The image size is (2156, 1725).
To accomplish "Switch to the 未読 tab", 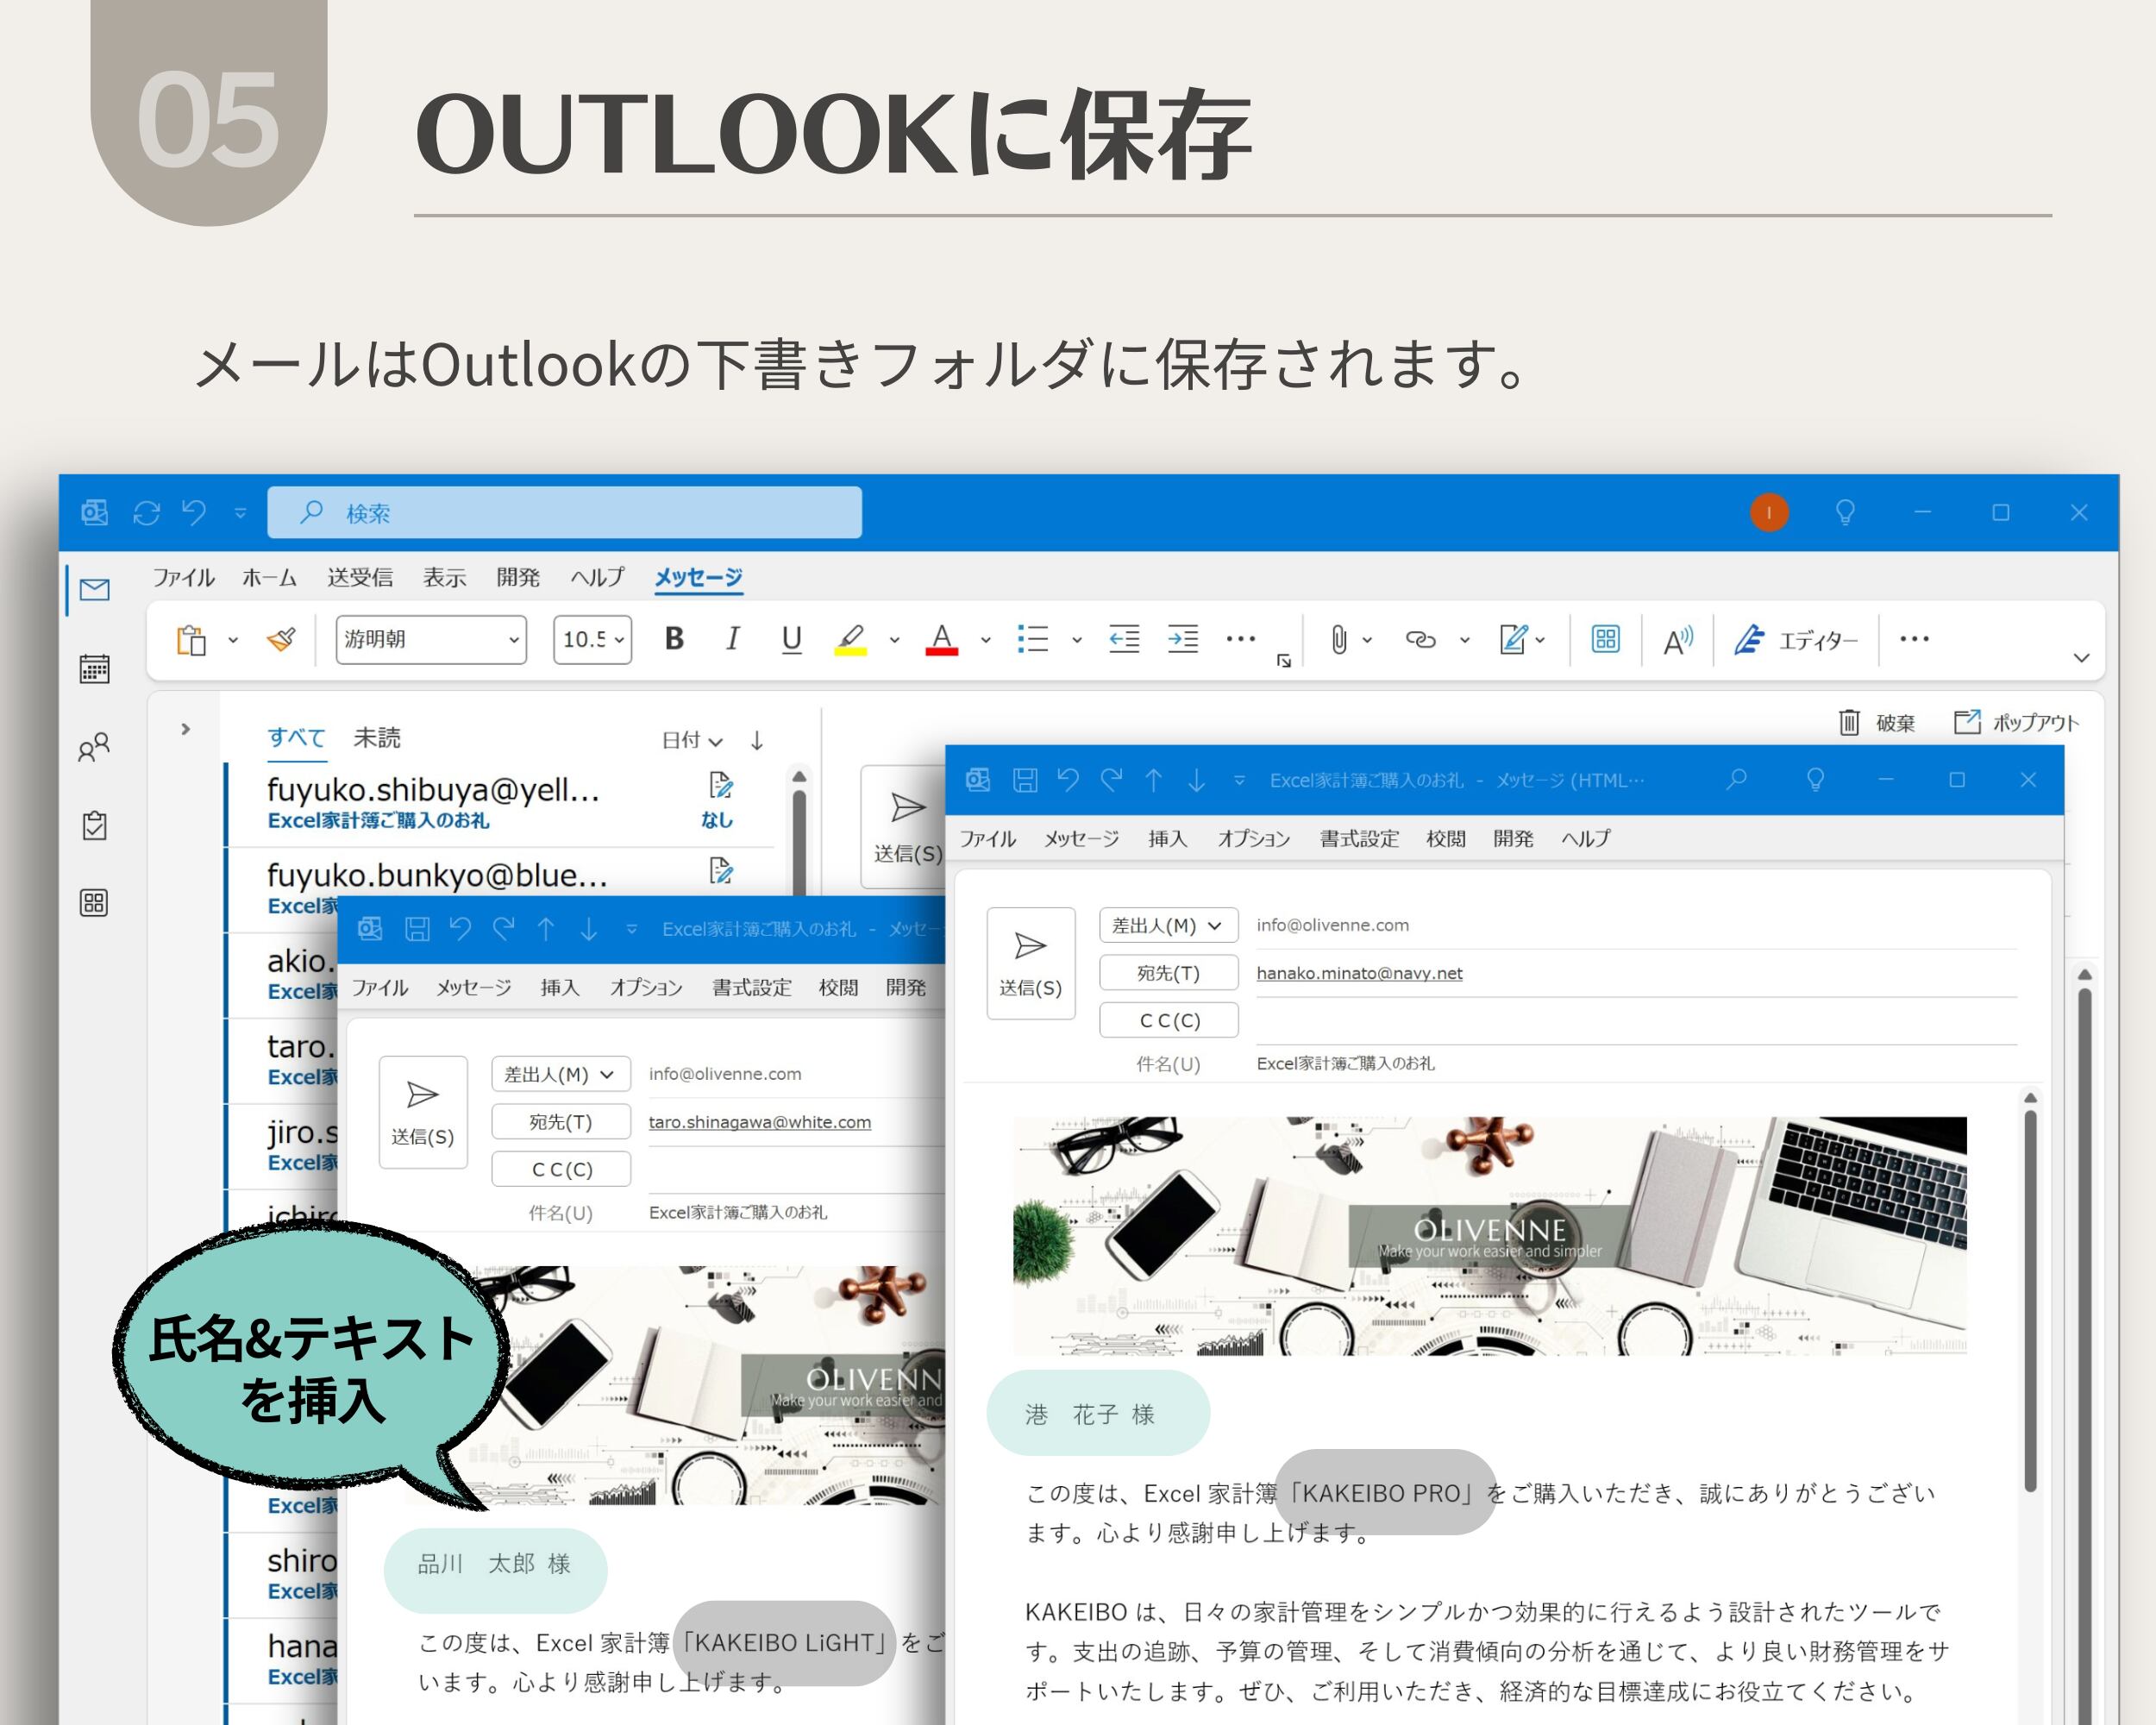I will [376, 738].
